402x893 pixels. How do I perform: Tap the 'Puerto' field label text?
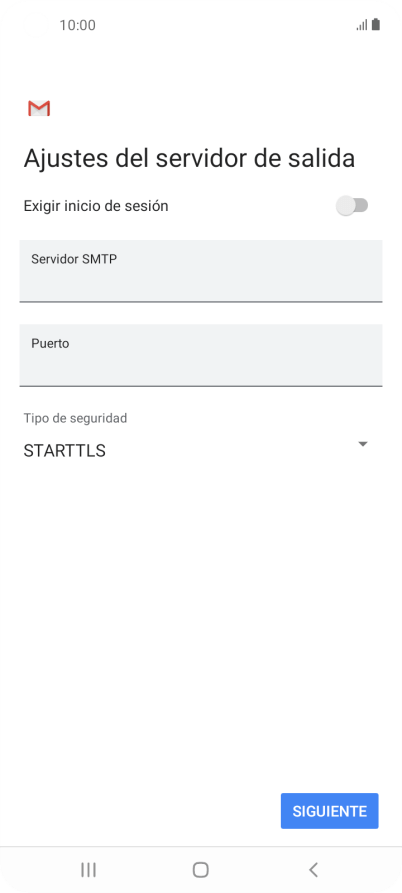point(50,343)
